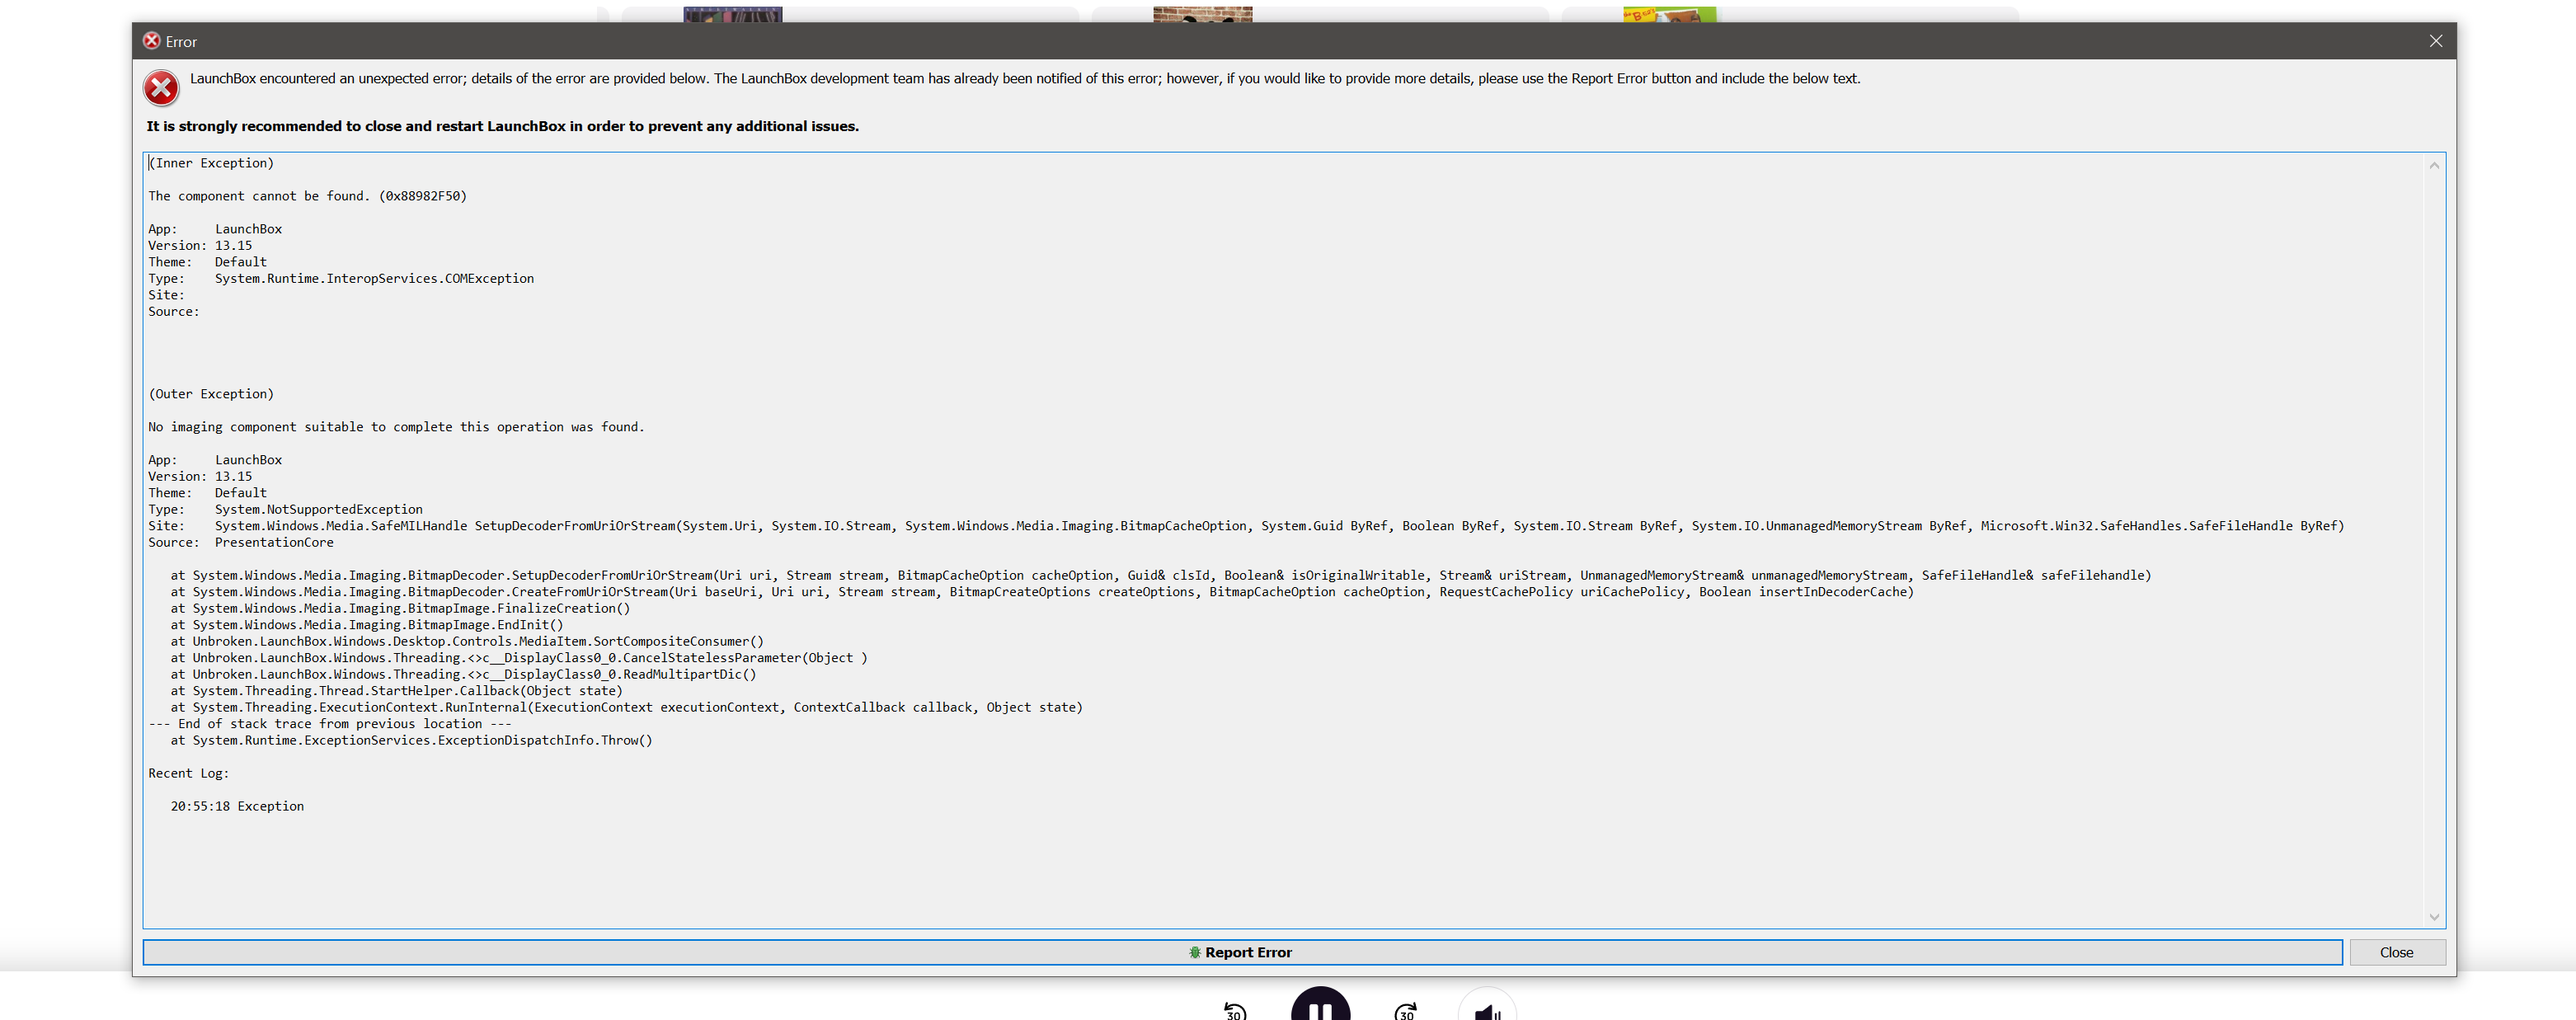Click the scroll up arrow of the error text

2434,165
